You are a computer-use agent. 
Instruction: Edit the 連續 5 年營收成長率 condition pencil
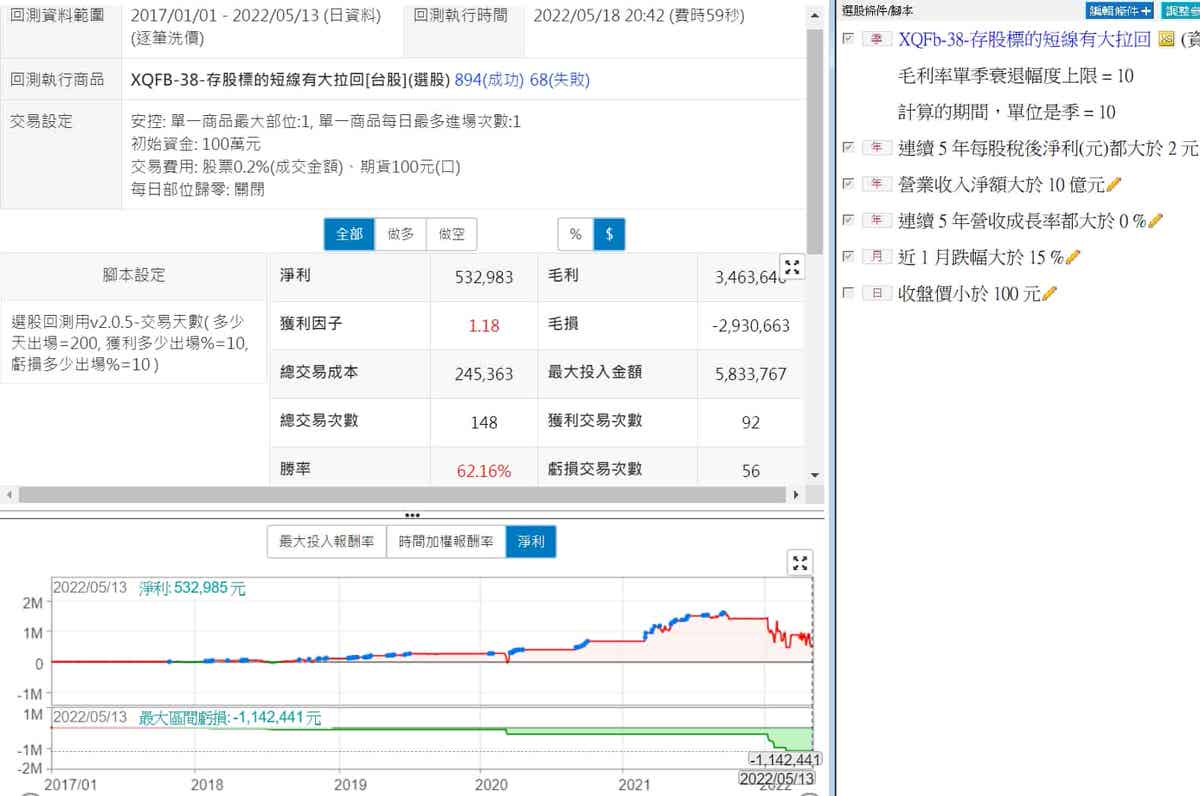click(x=1156, y=221)
